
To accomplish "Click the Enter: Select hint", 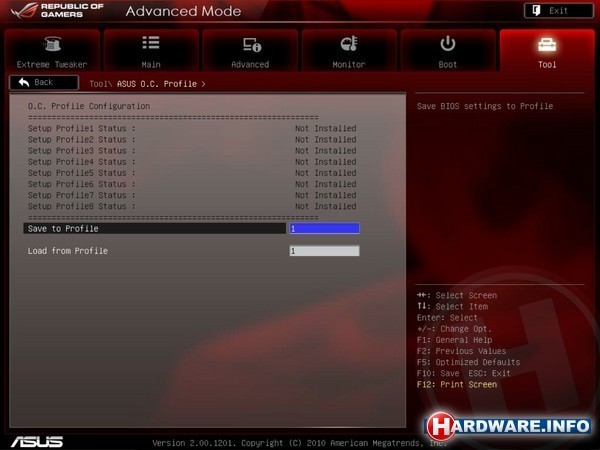I will pos(447,318).
